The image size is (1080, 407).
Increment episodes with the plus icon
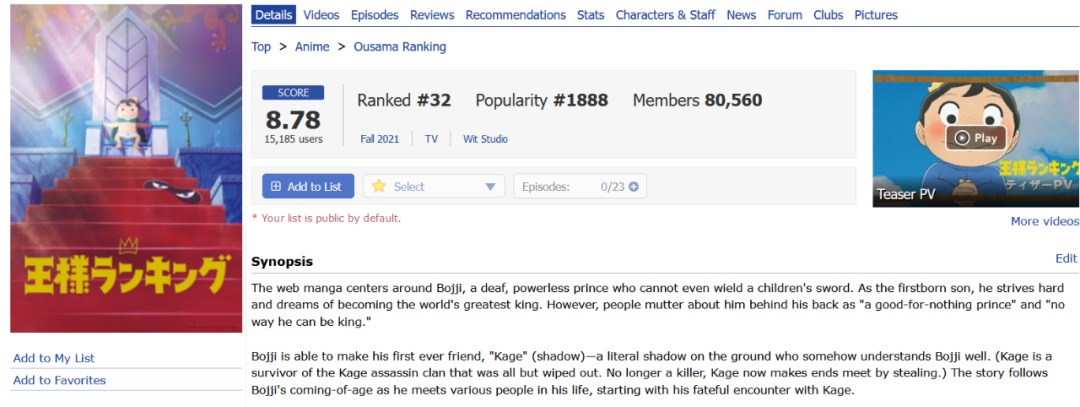pos(634,186)
